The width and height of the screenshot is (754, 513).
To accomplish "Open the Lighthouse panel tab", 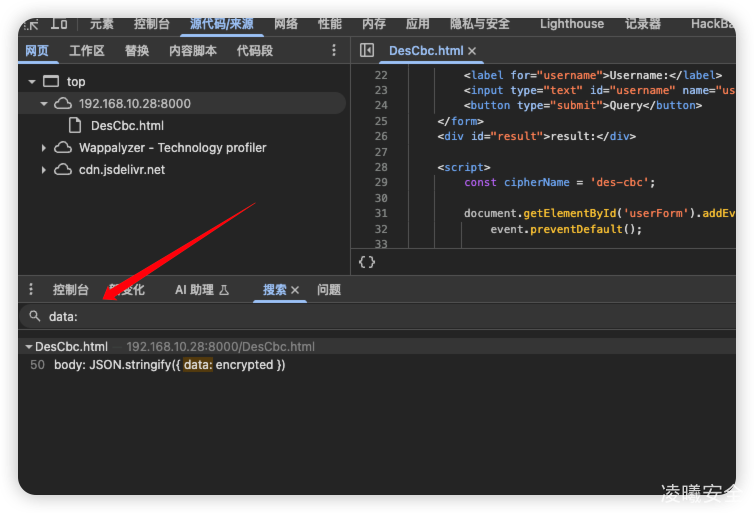I will pyautogui.click(x=571, y=23).
